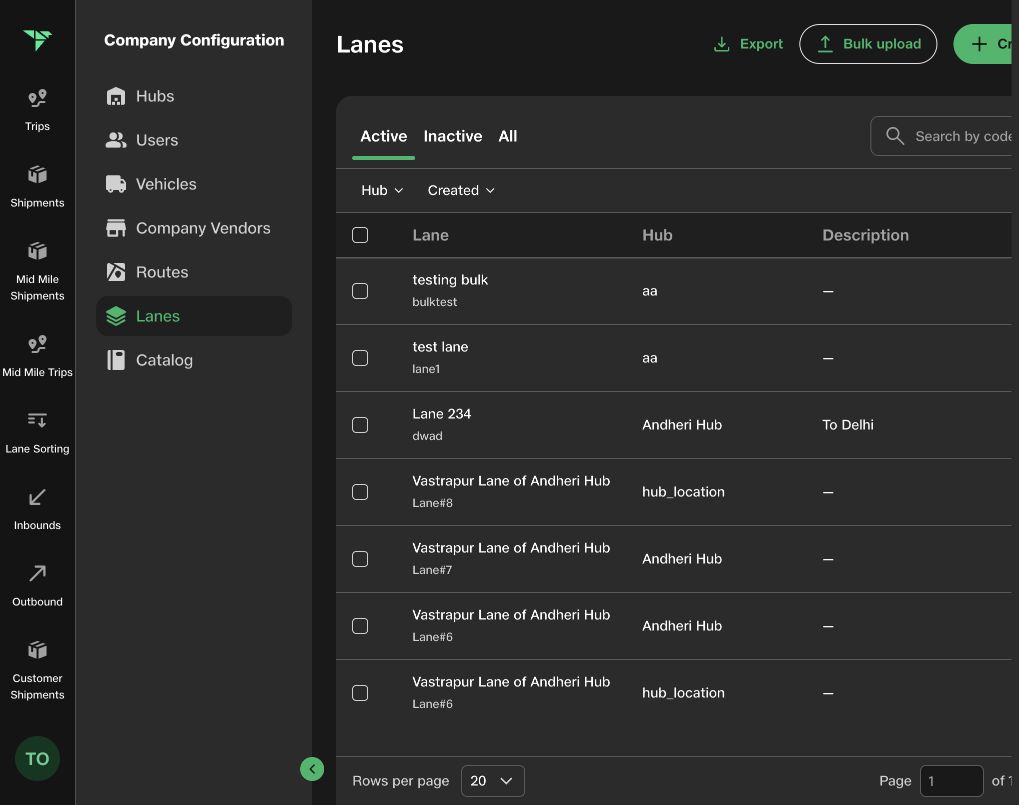Click the Description column header
The width and height of the screenshot is (1019, 805).
[865, 235]
